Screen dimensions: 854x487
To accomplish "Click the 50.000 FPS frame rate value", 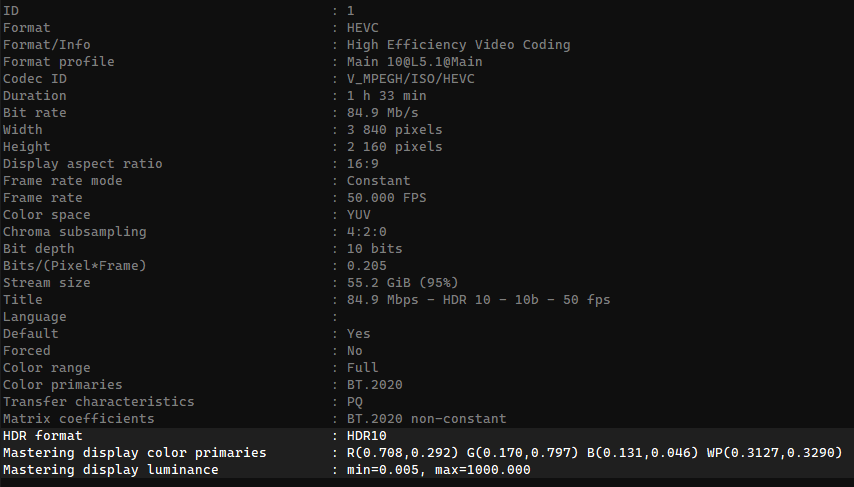I will click(x=386, y=198).
